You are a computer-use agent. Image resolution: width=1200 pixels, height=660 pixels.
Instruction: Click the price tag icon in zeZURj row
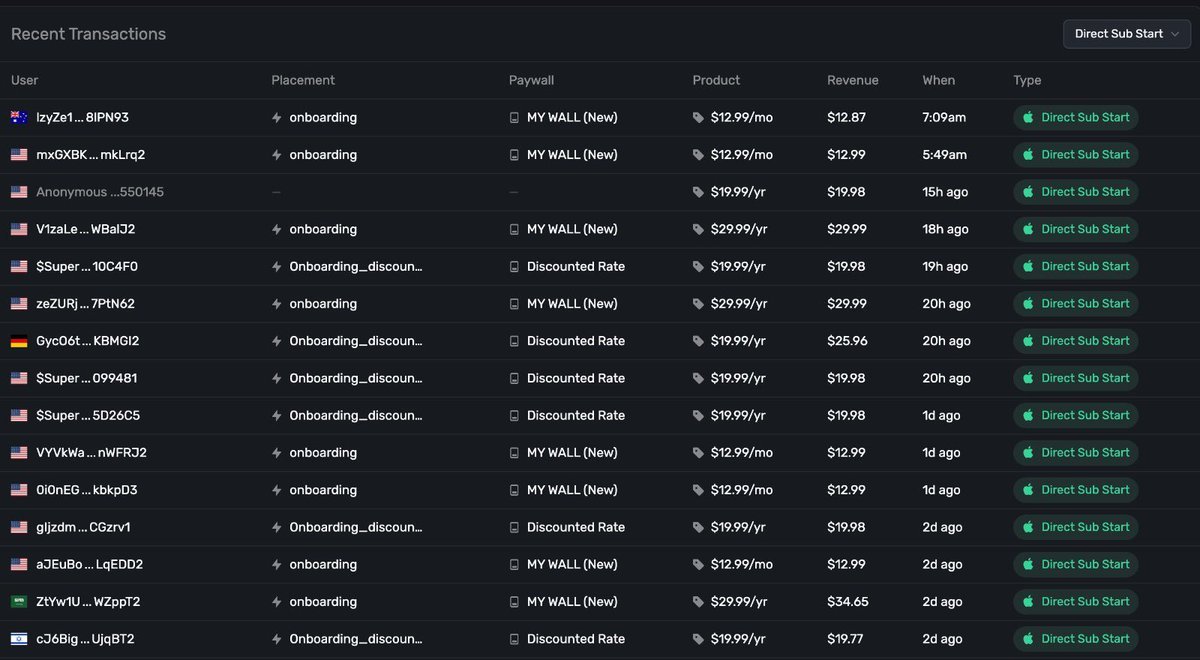point(698,304)
